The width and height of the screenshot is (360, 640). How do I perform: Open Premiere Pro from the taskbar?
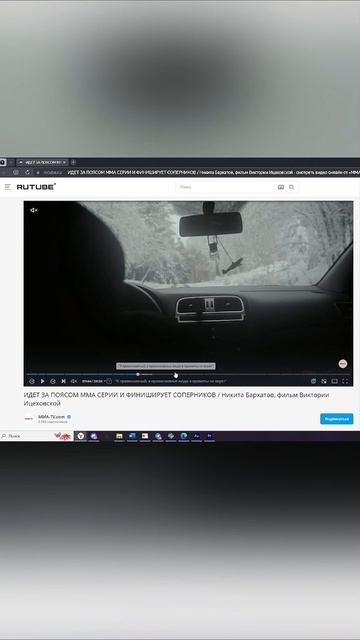[x=209, y=436]
